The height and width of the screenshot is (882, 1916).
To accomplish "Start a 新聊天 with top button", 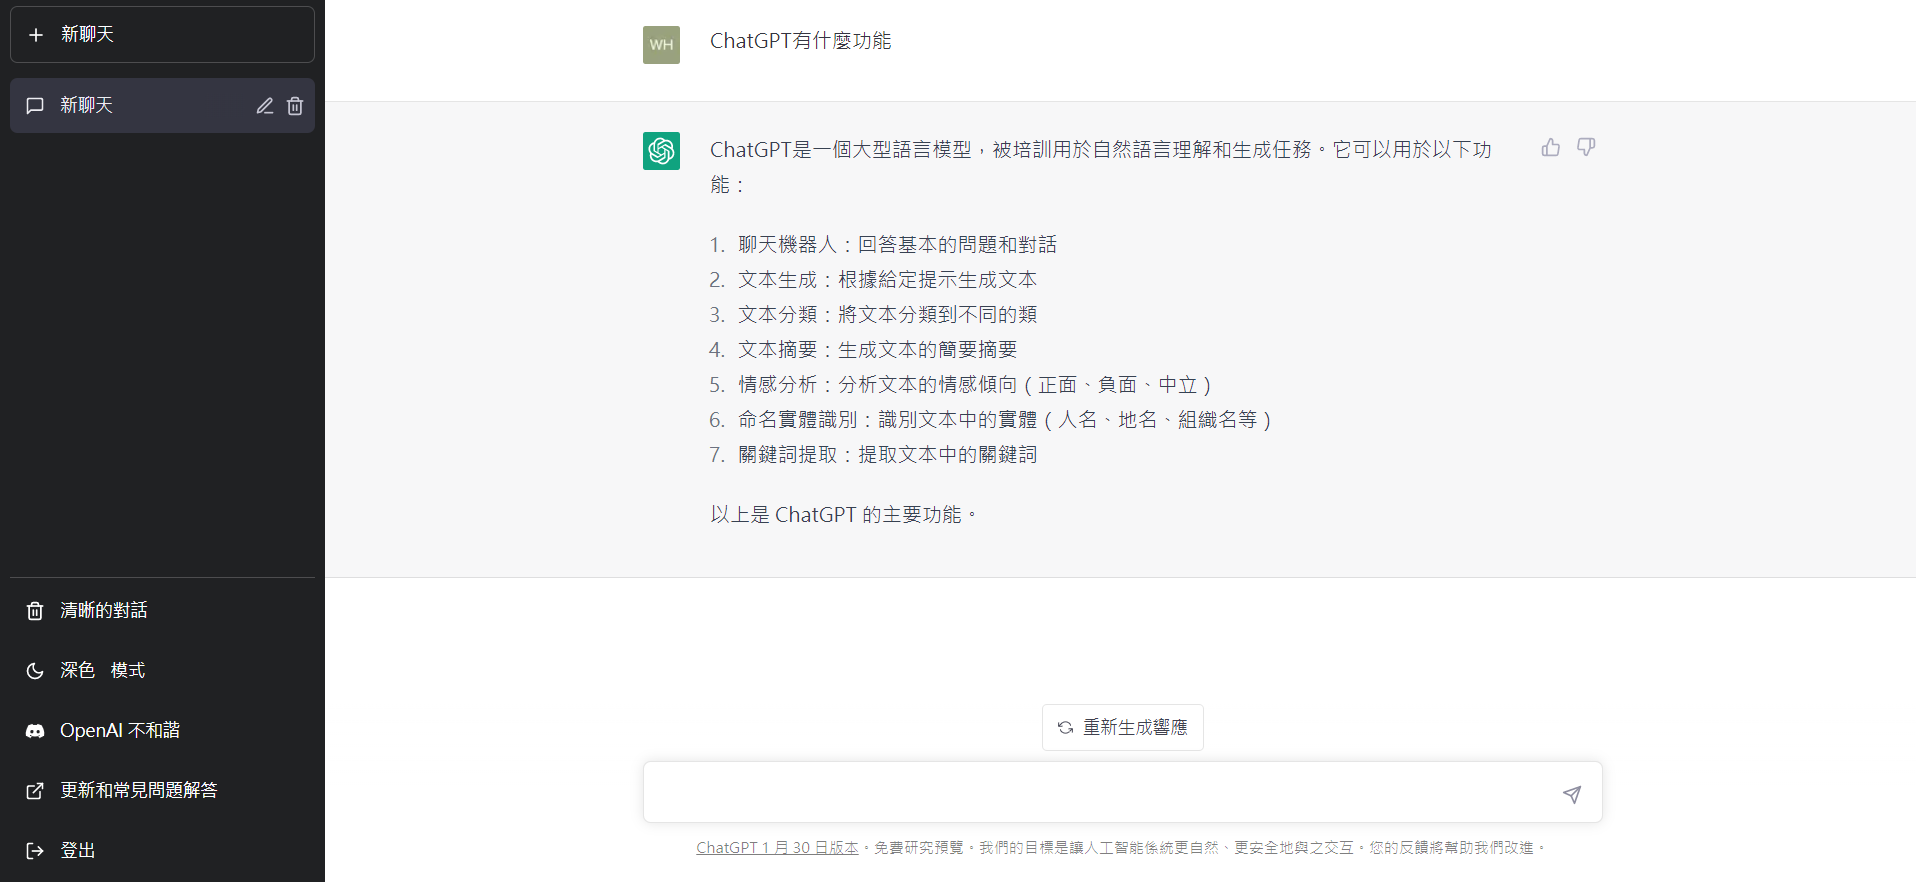I will point(162,35).
